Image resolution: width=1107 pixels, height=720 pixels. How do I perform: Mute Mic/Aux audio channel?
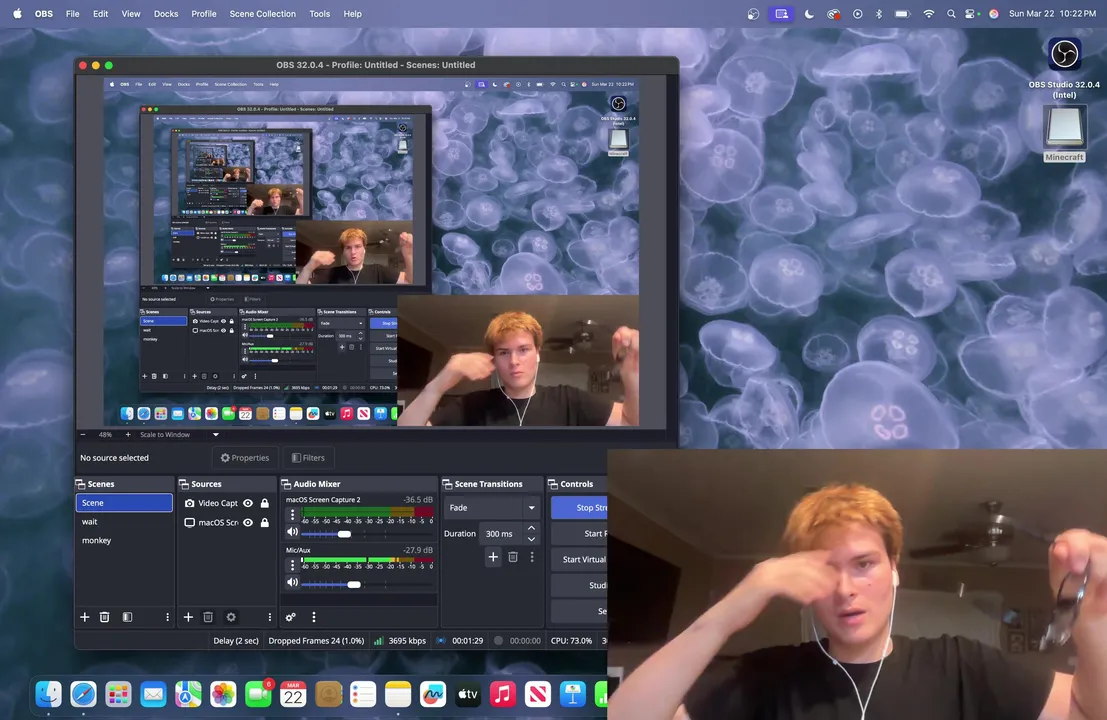292,582
